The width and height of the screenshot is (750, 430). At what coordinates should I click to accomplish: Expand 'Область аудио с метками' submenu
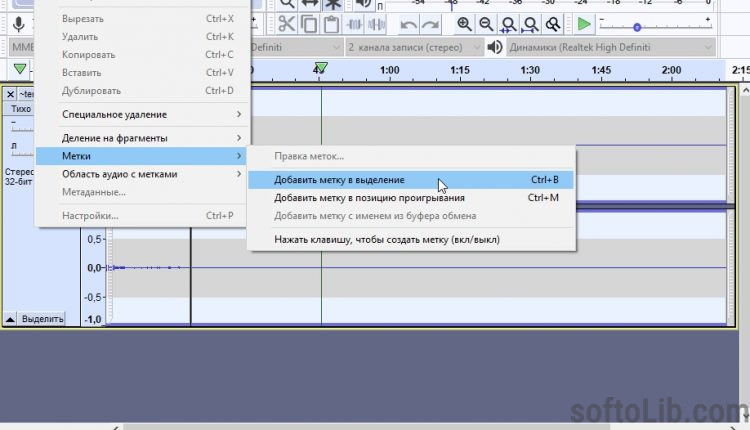[x=143, y=174]
